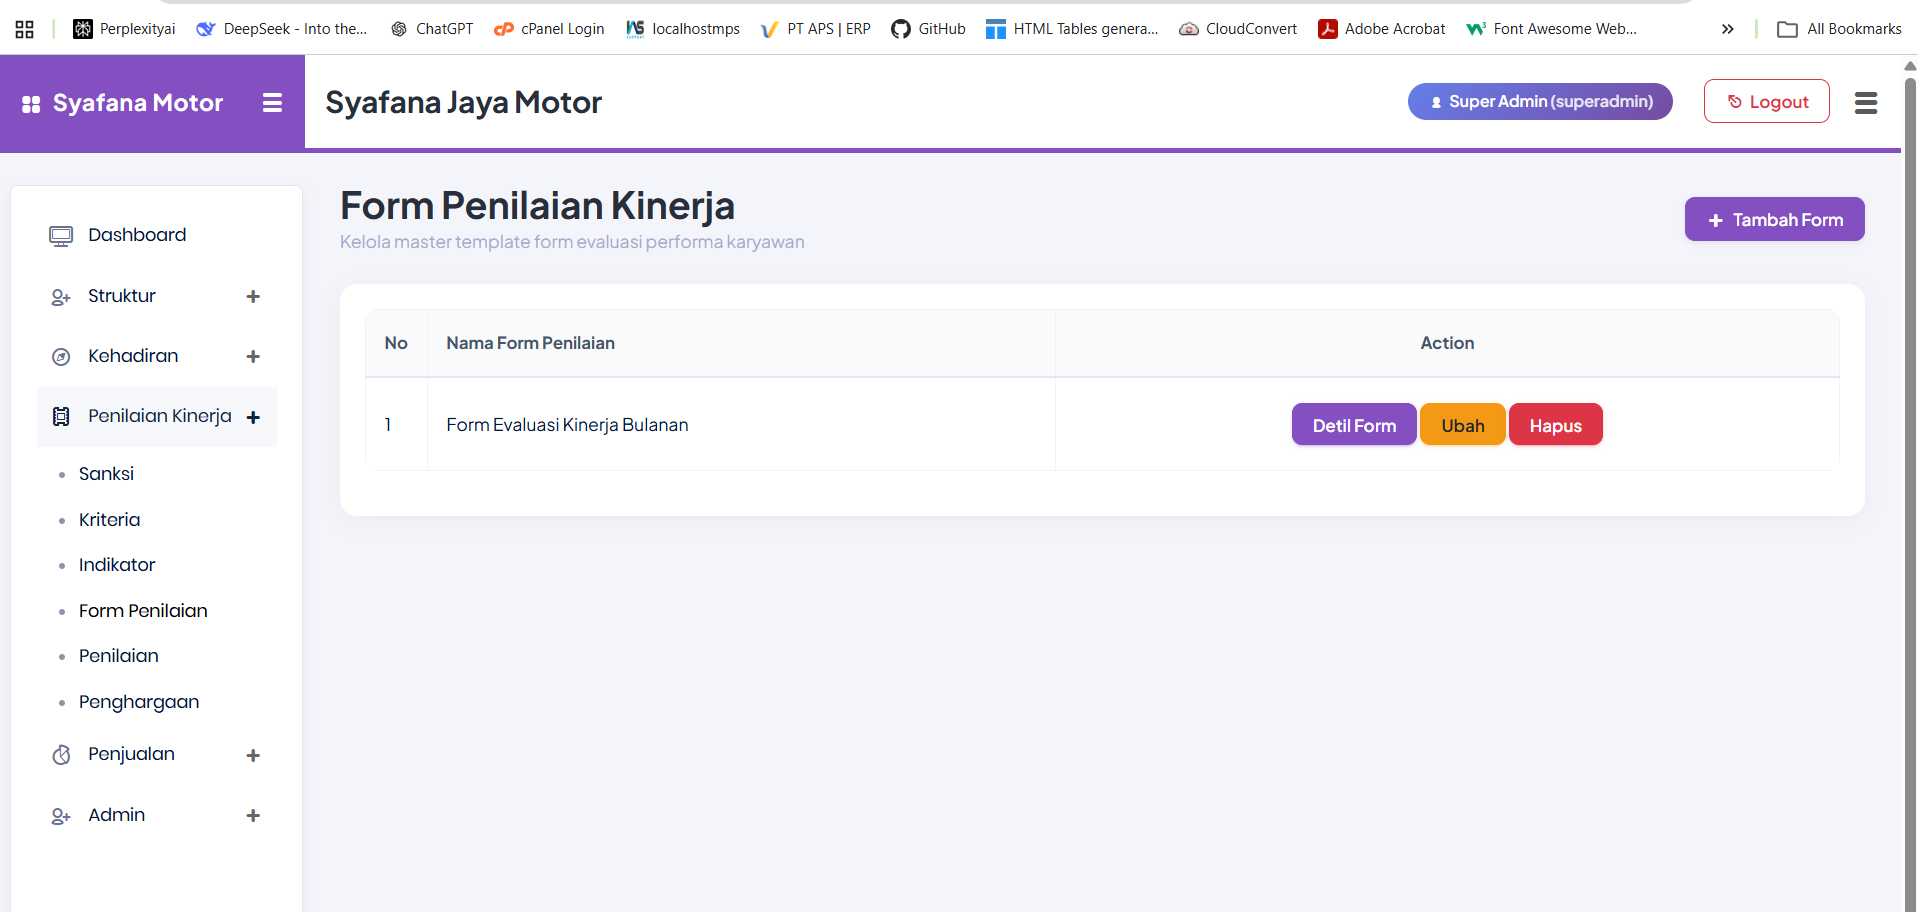The width and height of the screenshot is (1918, 912).
Task: Click Detil Form for Form Evaluasi Kinerja Bulanan
Action: coord(1354,425)
